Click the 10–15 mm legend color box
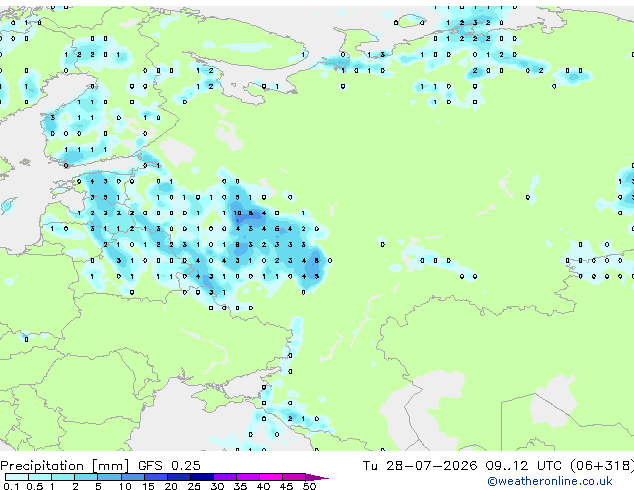The height and width of the screenshot is (490, 634). (x=133, y=477)
